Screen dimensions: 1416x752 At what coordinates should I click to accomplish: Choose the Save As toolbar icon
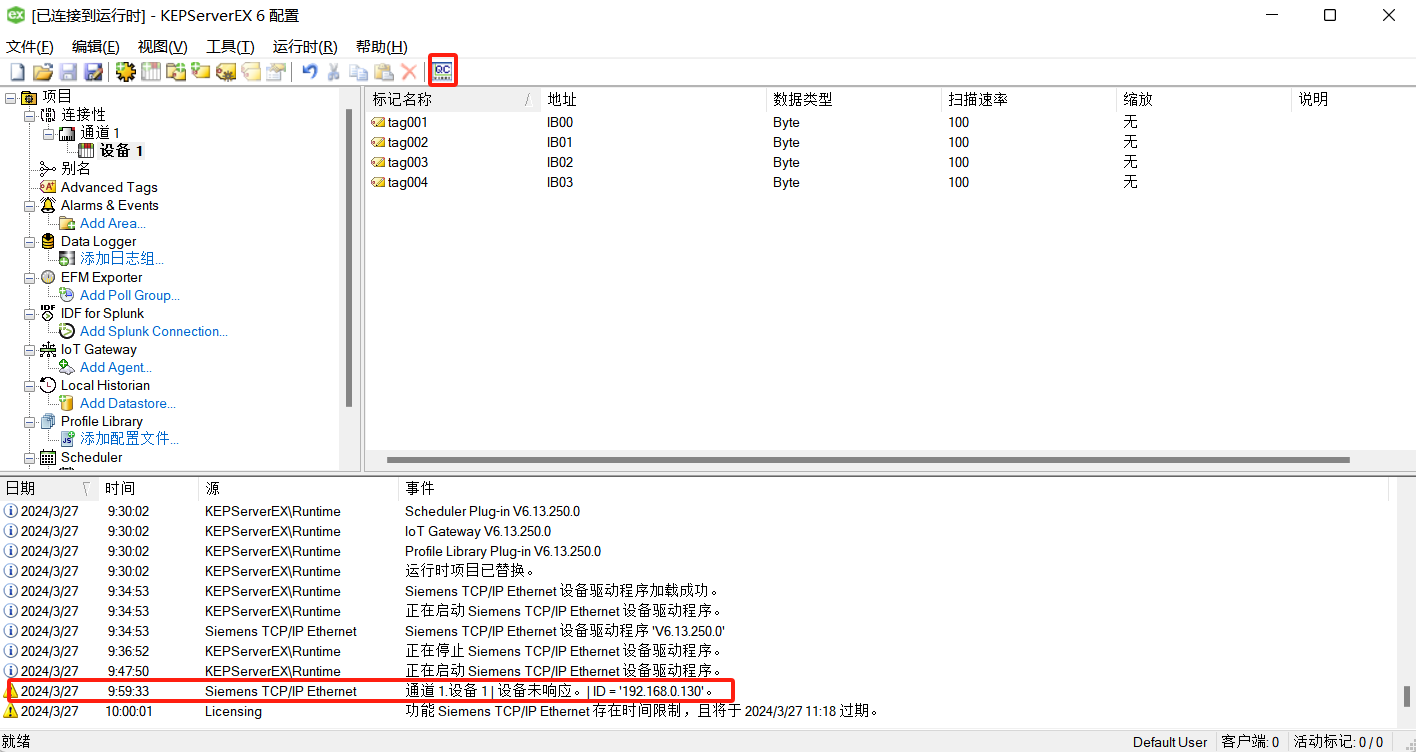pyautogui.click(x=93, y=72)
